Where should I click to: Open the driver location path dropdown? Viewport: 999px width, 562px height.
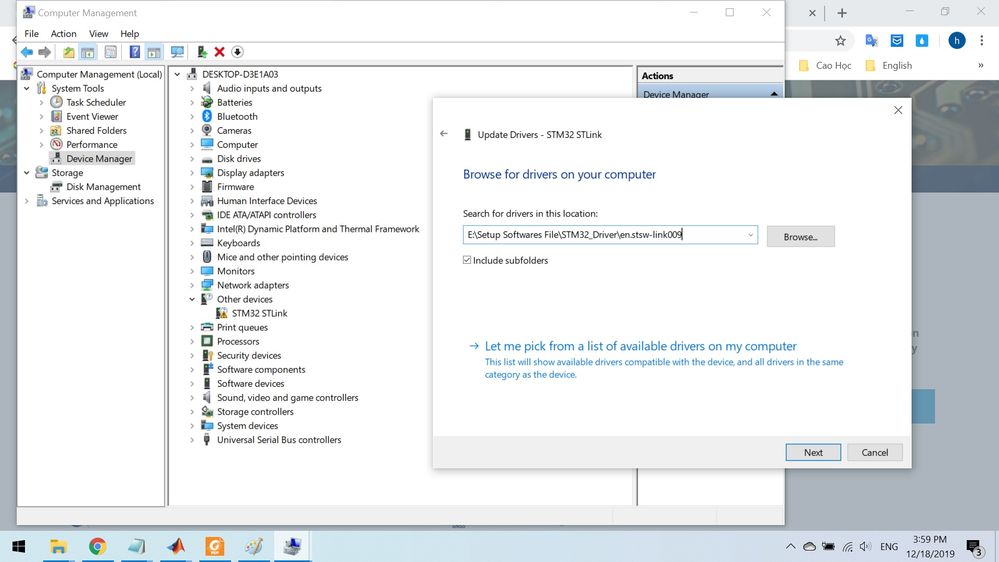pos(751,235)
